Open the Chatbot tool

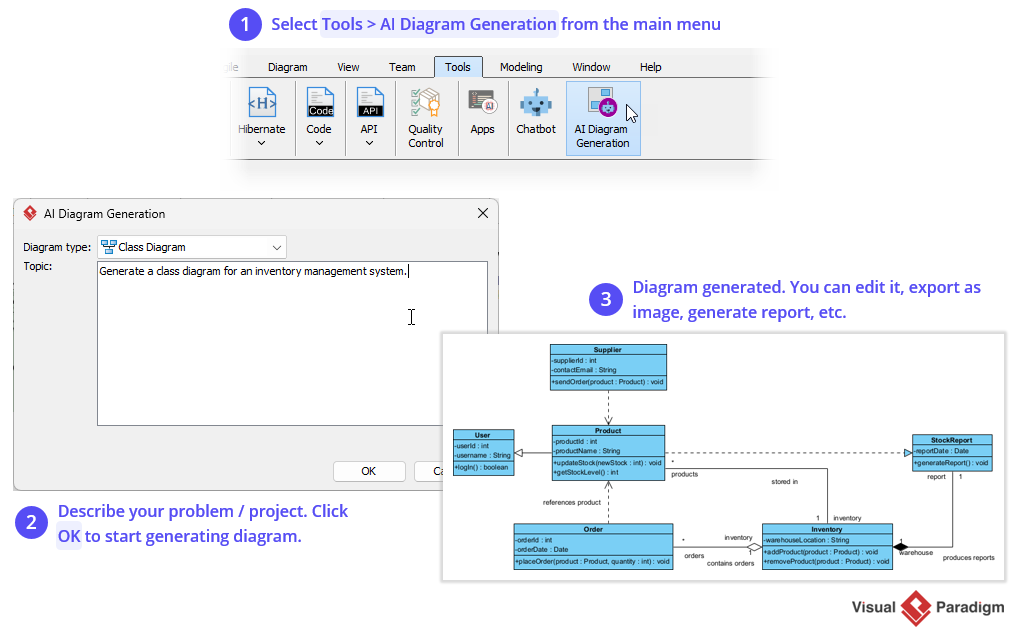click(536, 110)
